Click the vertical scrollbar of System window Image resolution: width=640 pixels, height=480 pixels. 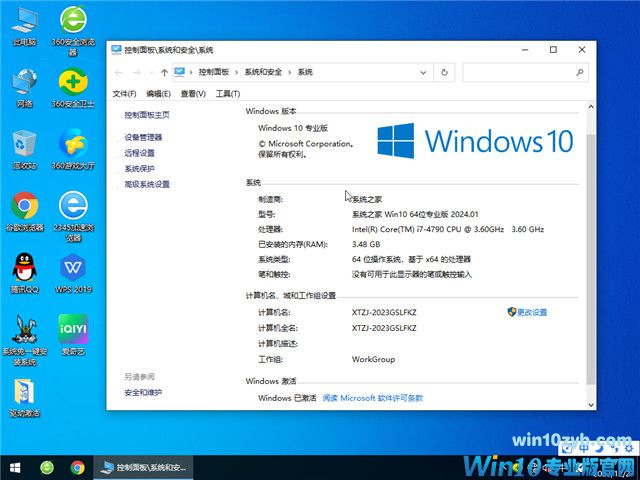(x=591, y=259)
